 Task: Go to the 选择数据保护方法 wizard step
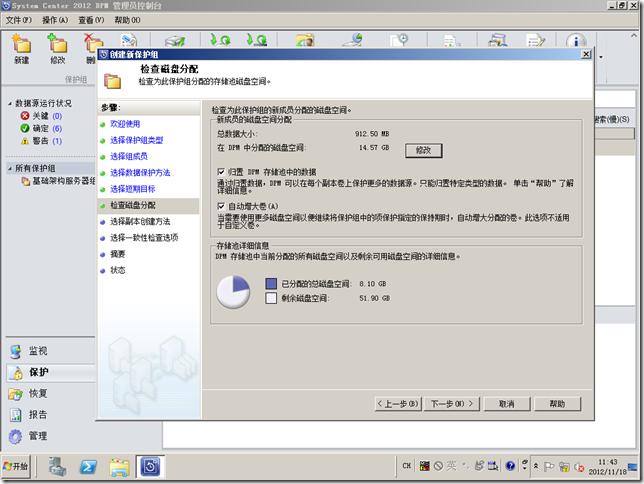click(x=140, y=173)
